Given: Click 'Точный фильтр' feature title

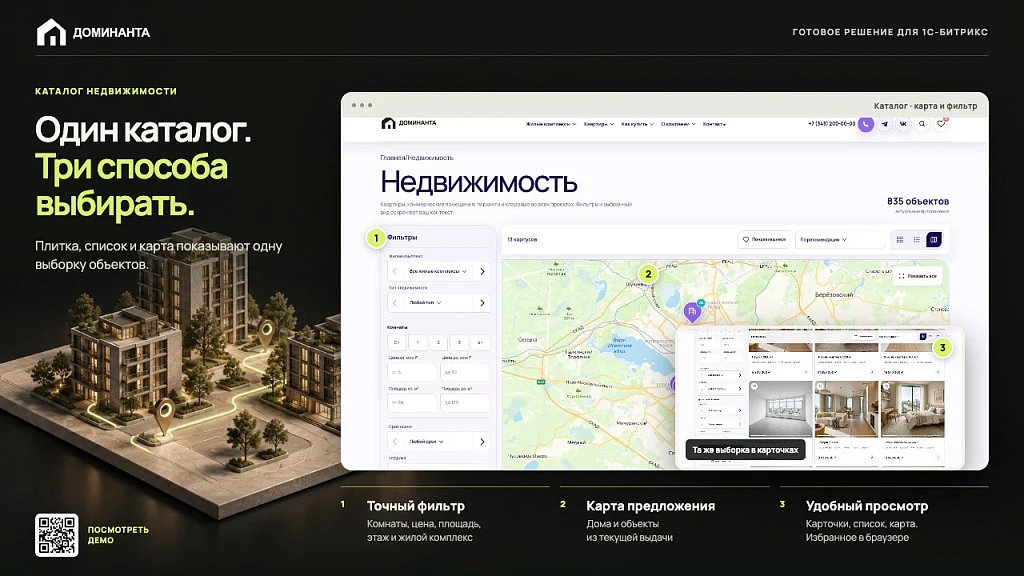Looking at the screenshot, I should [416, 506].
